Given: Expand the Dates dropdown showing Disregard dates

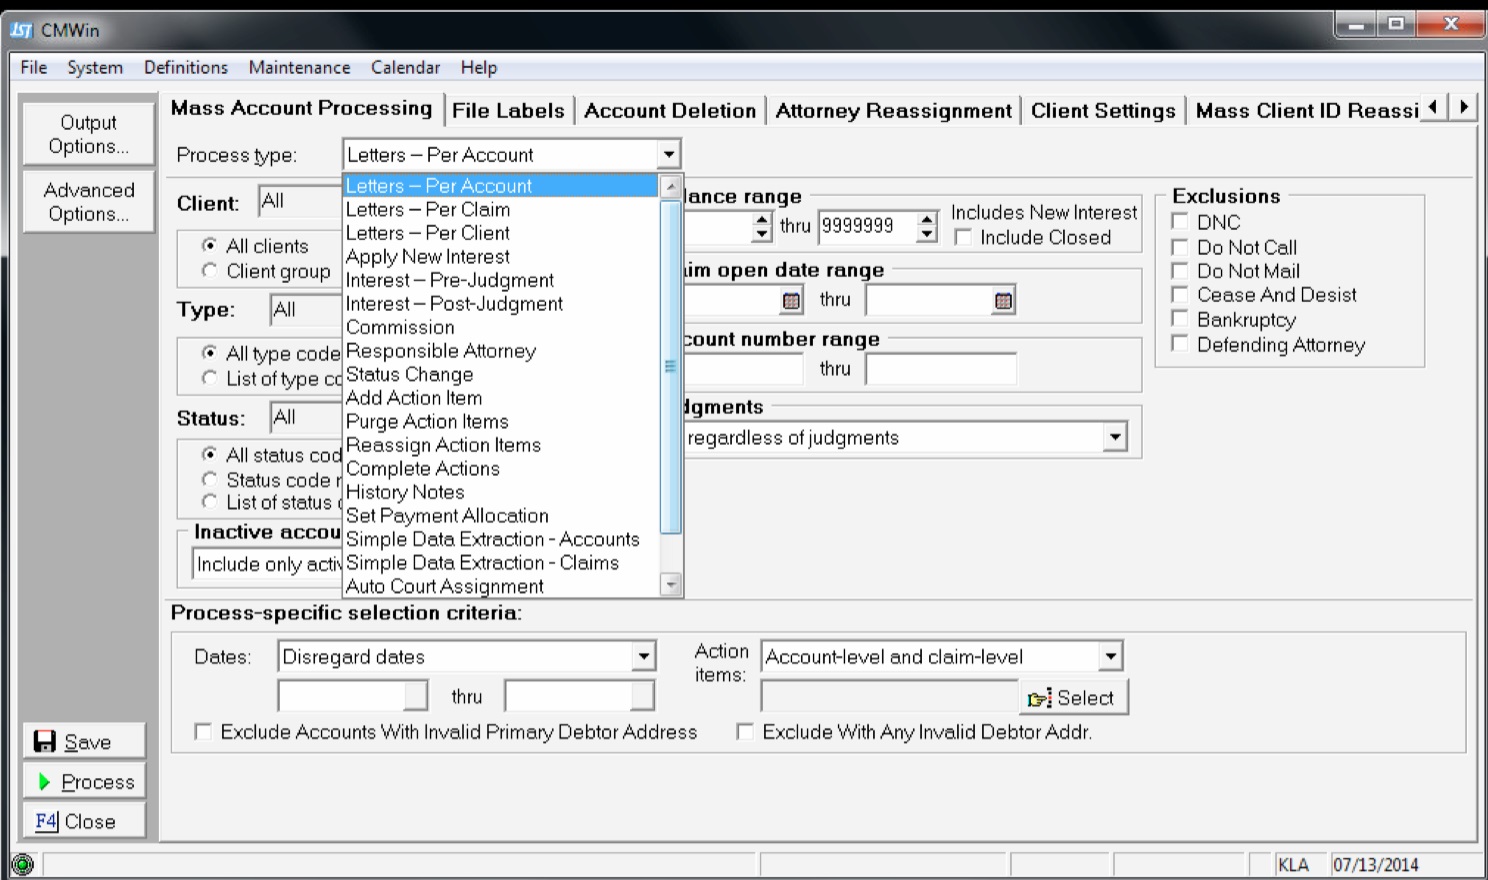Looking at the screenshot, I should tap(644, 657).
